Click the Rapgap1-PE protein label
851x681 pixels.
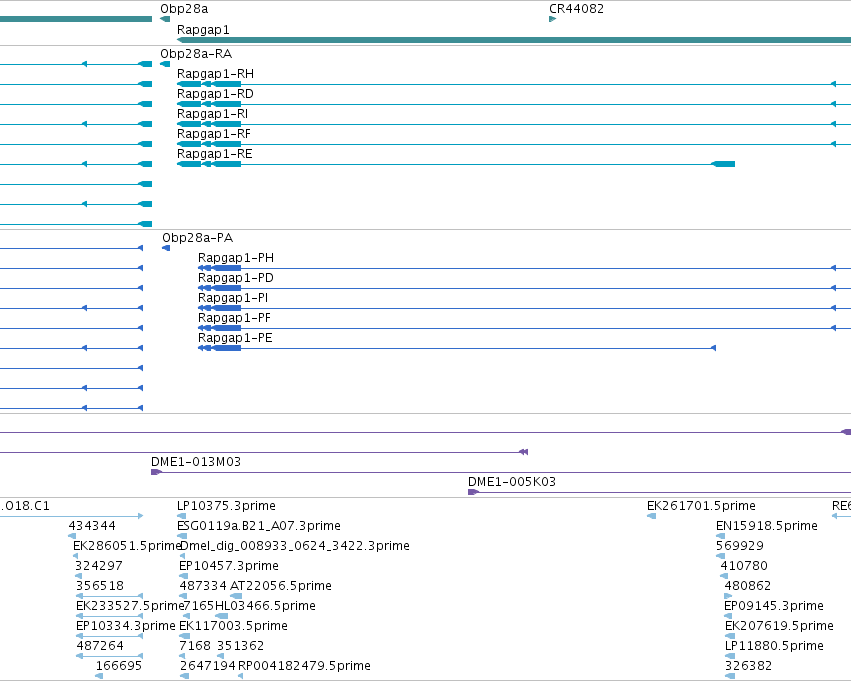click(235, 338)
